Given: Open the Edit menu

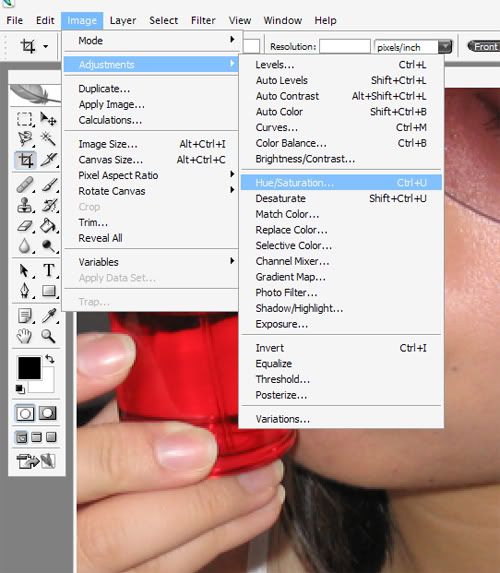Looking at the screenshot, I should [x=45, y=20].
